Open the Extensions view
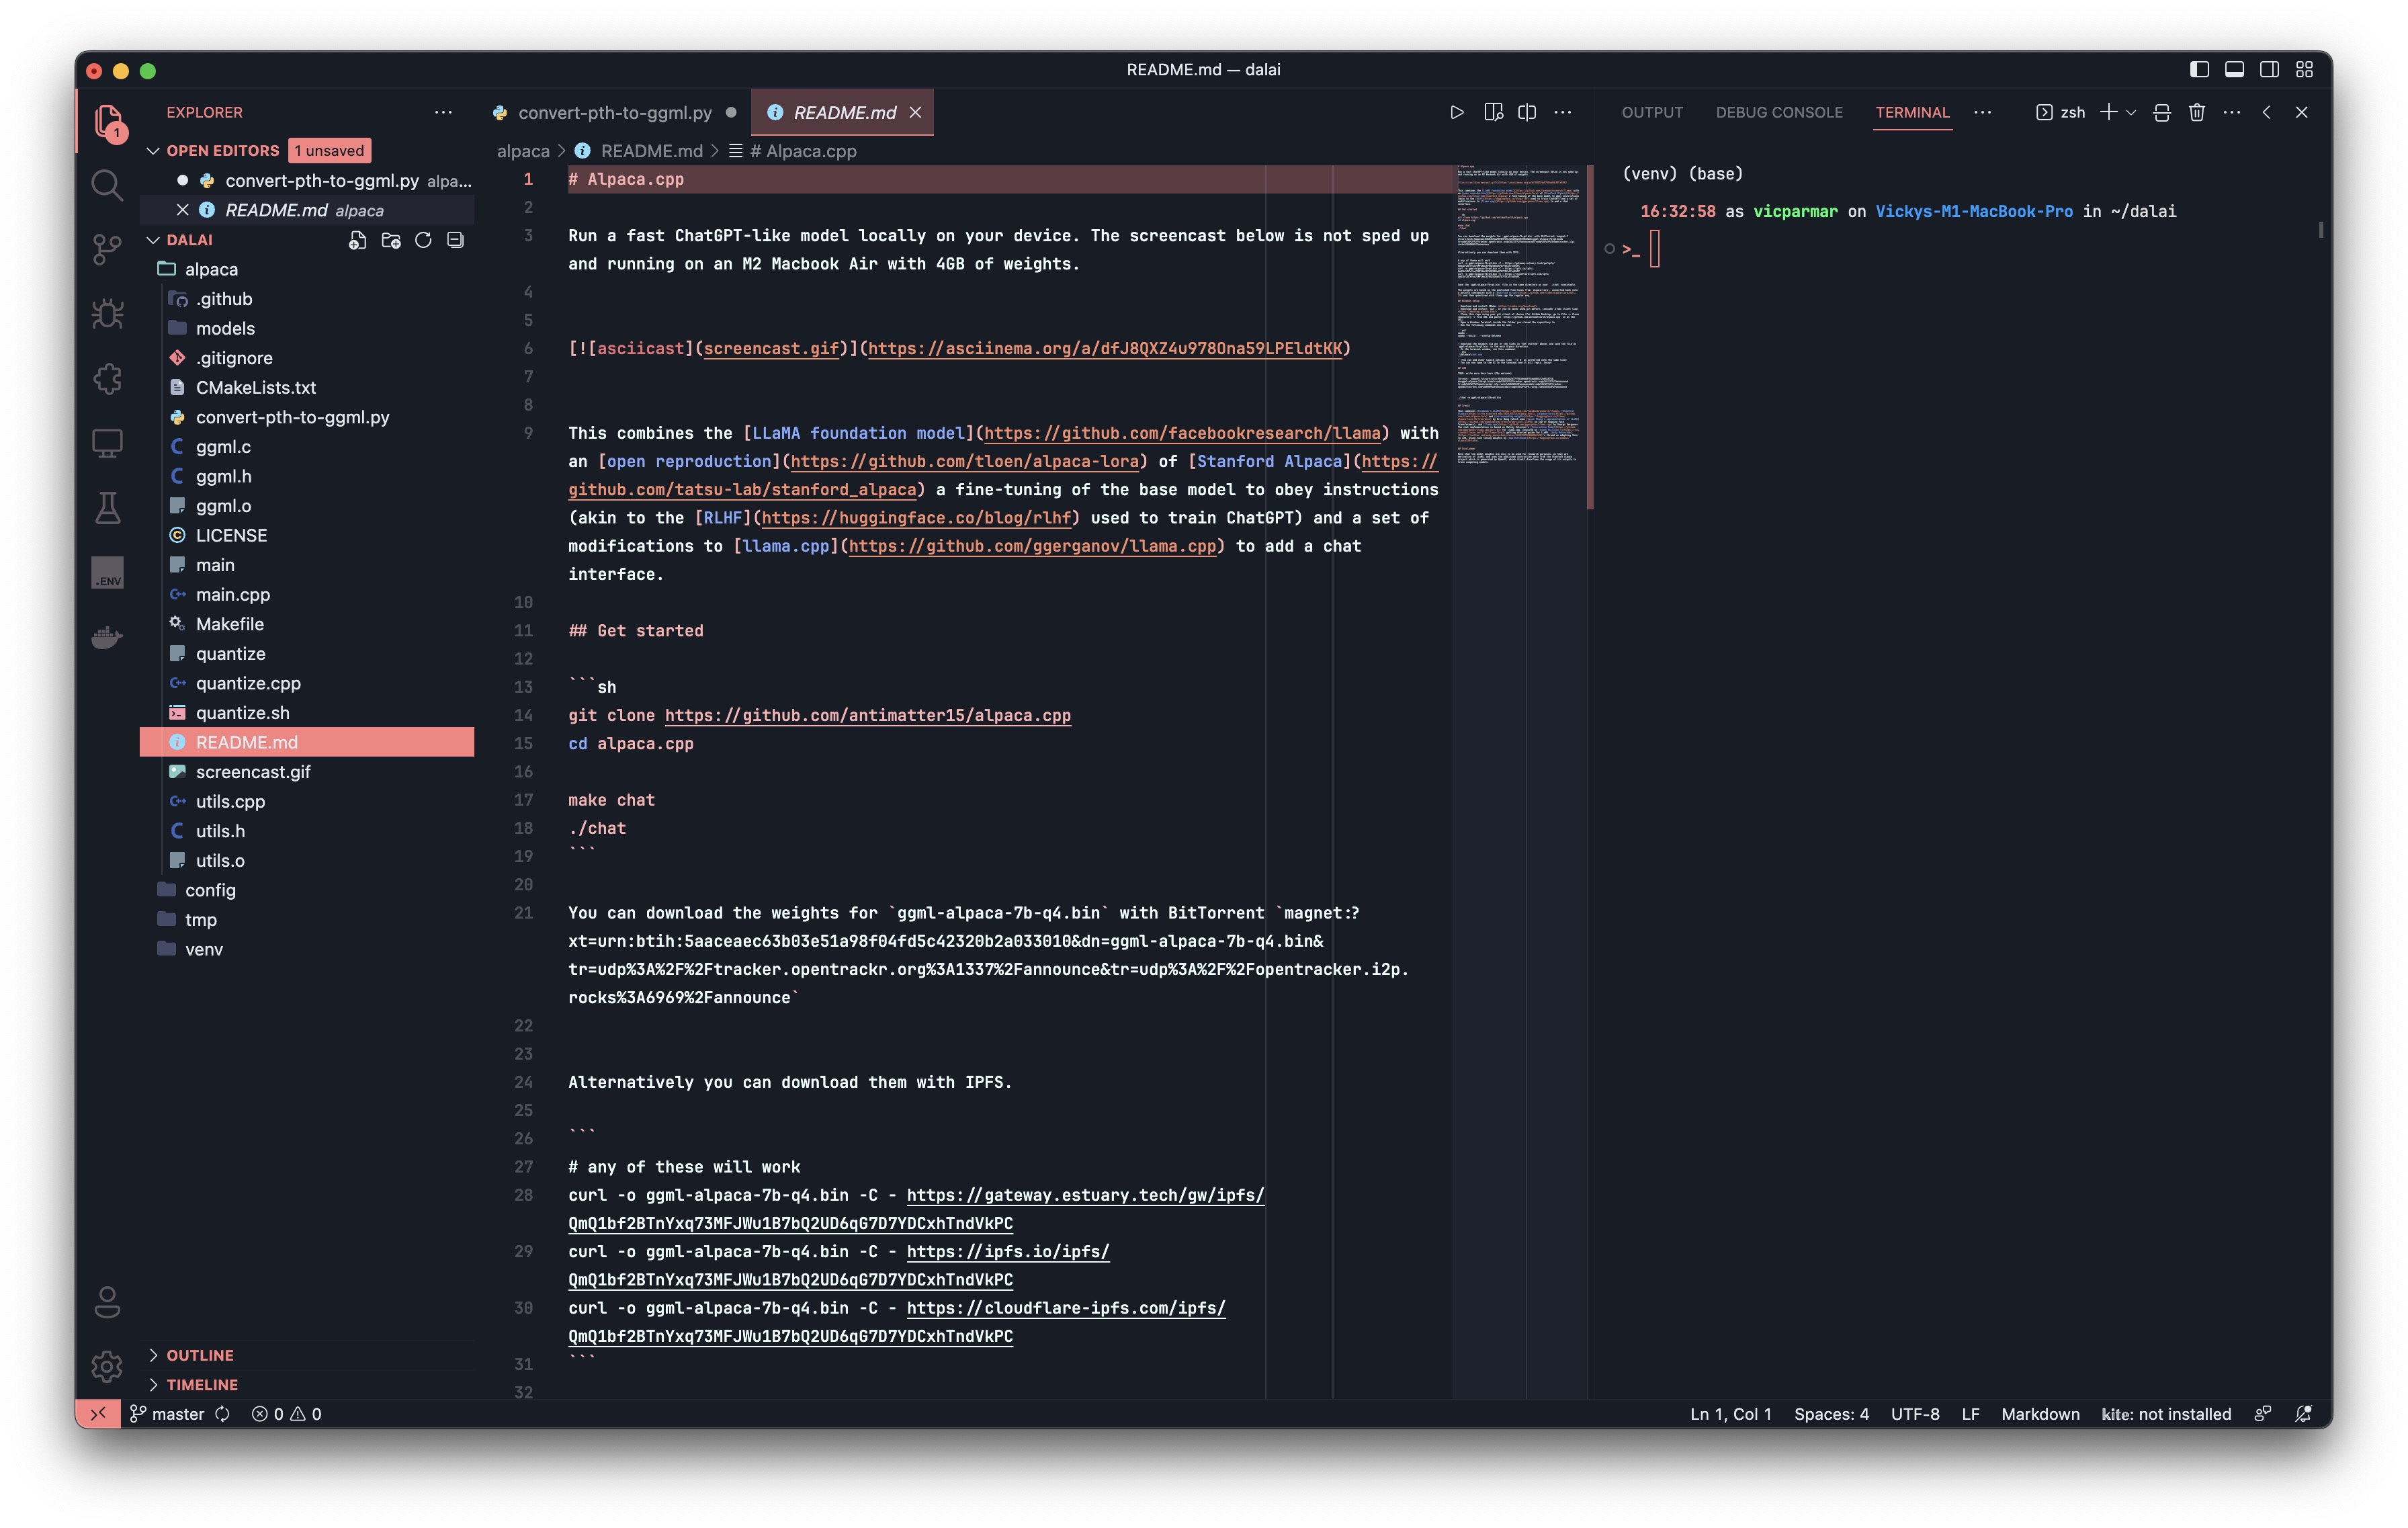The height and width of the screenshot is (1528, 2408). tap(107, 379)
